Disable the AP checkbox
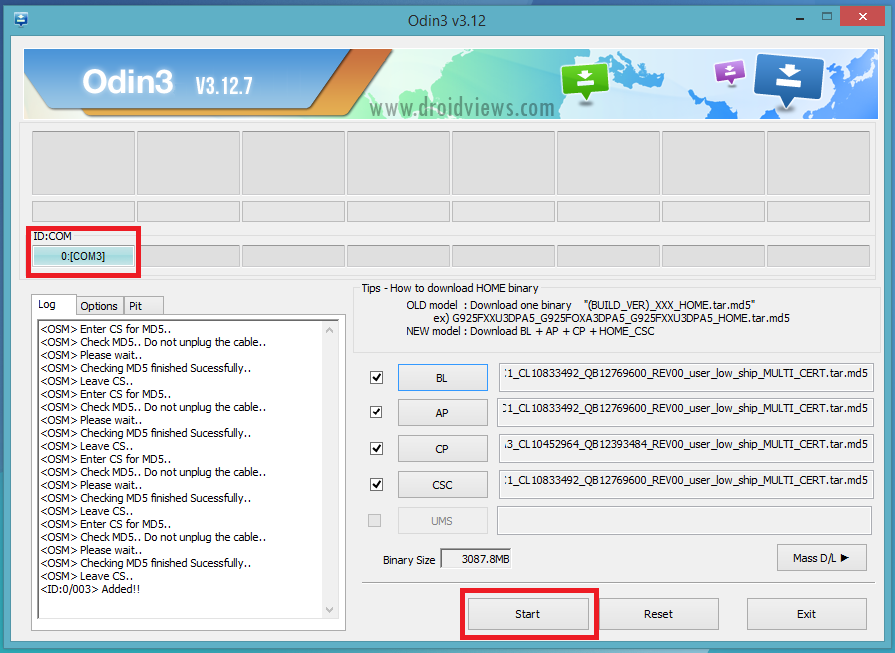The image size is (895, 653). point(376,412)
